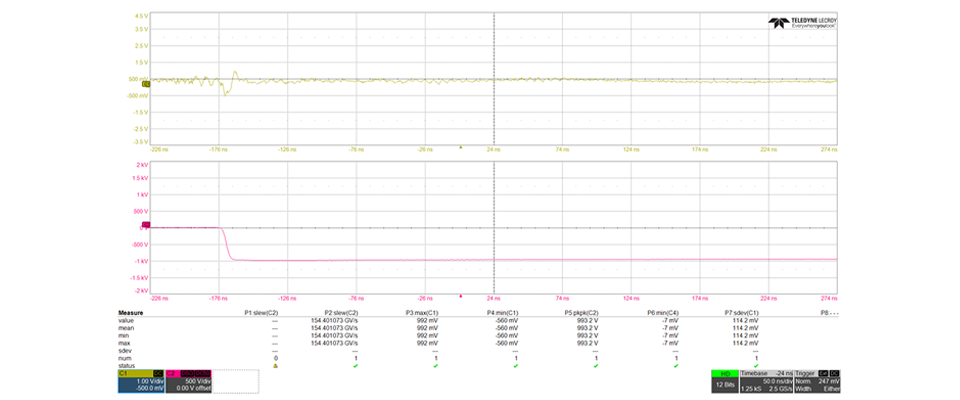Click the P4 min(C1) green status checkmark
Screen dimensions: 960x400
coord(516,366)
